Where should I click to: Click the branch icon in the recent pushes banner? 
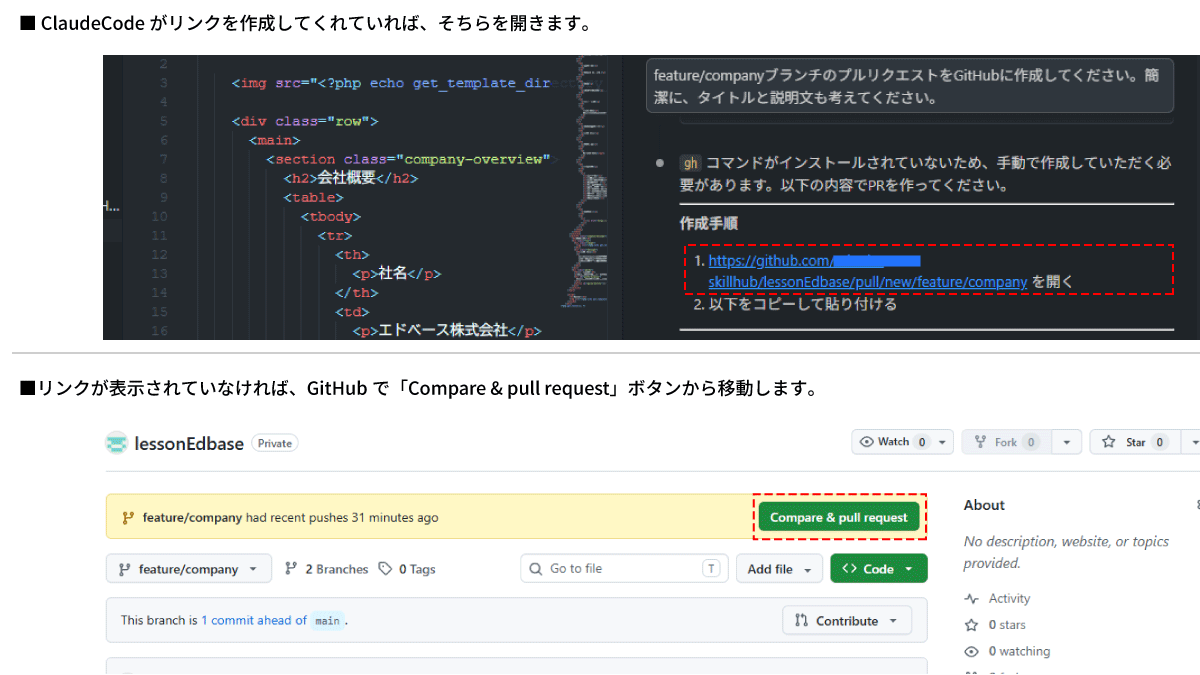(128, 518)
